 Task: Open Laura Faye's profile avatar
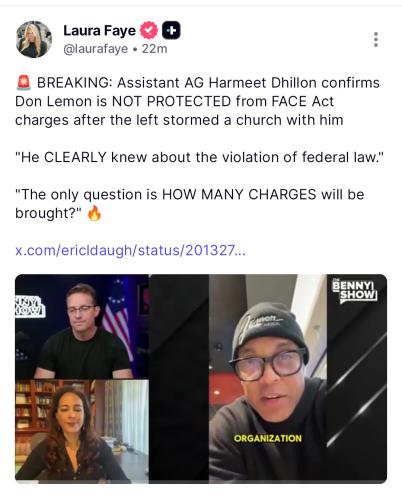coord(34,39)
